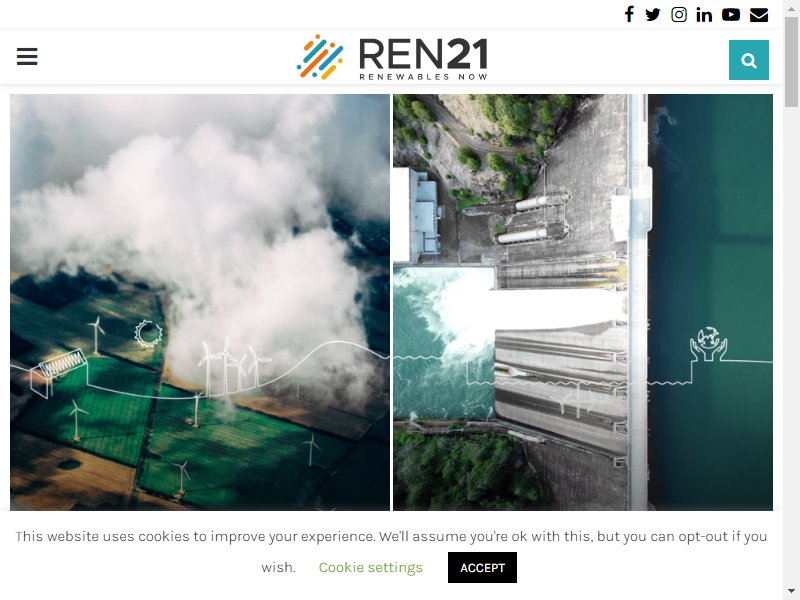
Task: Click the sun outline drawing
Action: 148,334
